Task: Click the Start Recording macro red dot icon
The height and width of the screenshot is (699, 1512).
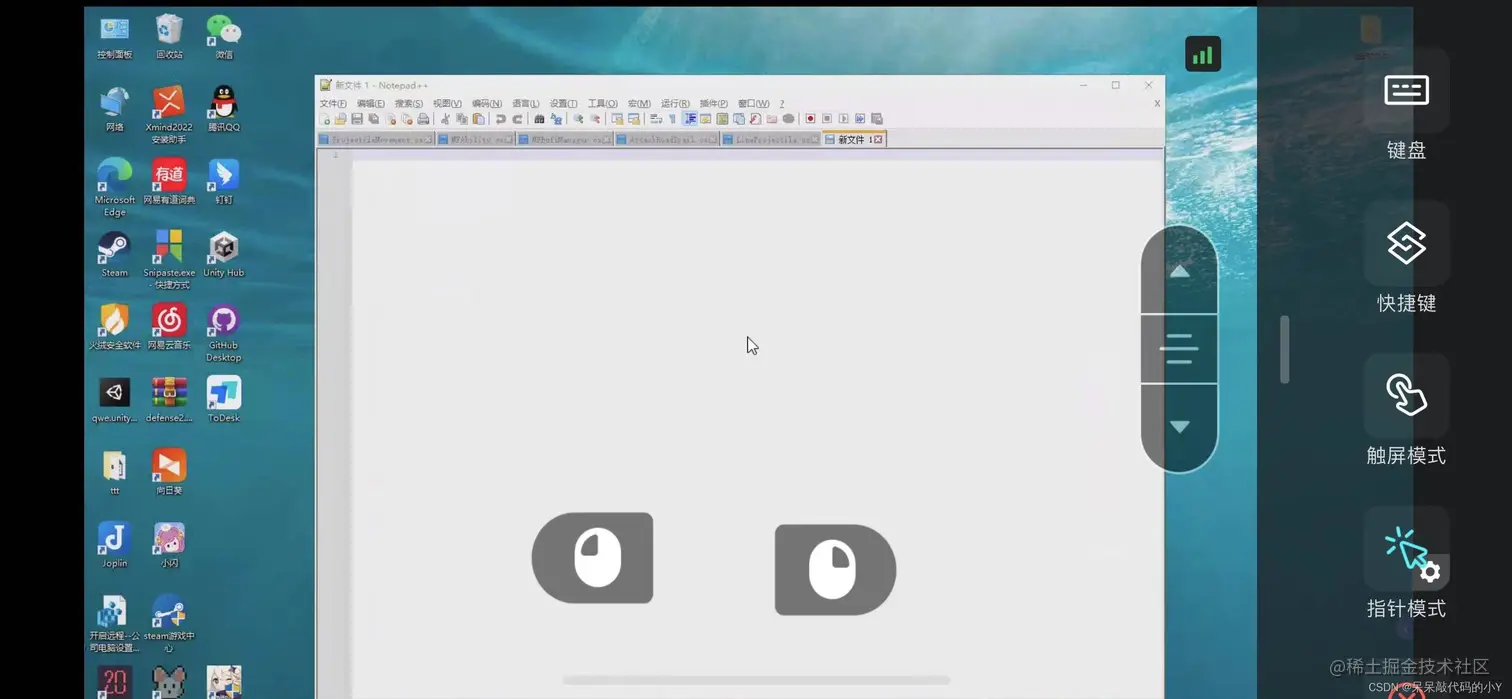Action: click(810, 119)
